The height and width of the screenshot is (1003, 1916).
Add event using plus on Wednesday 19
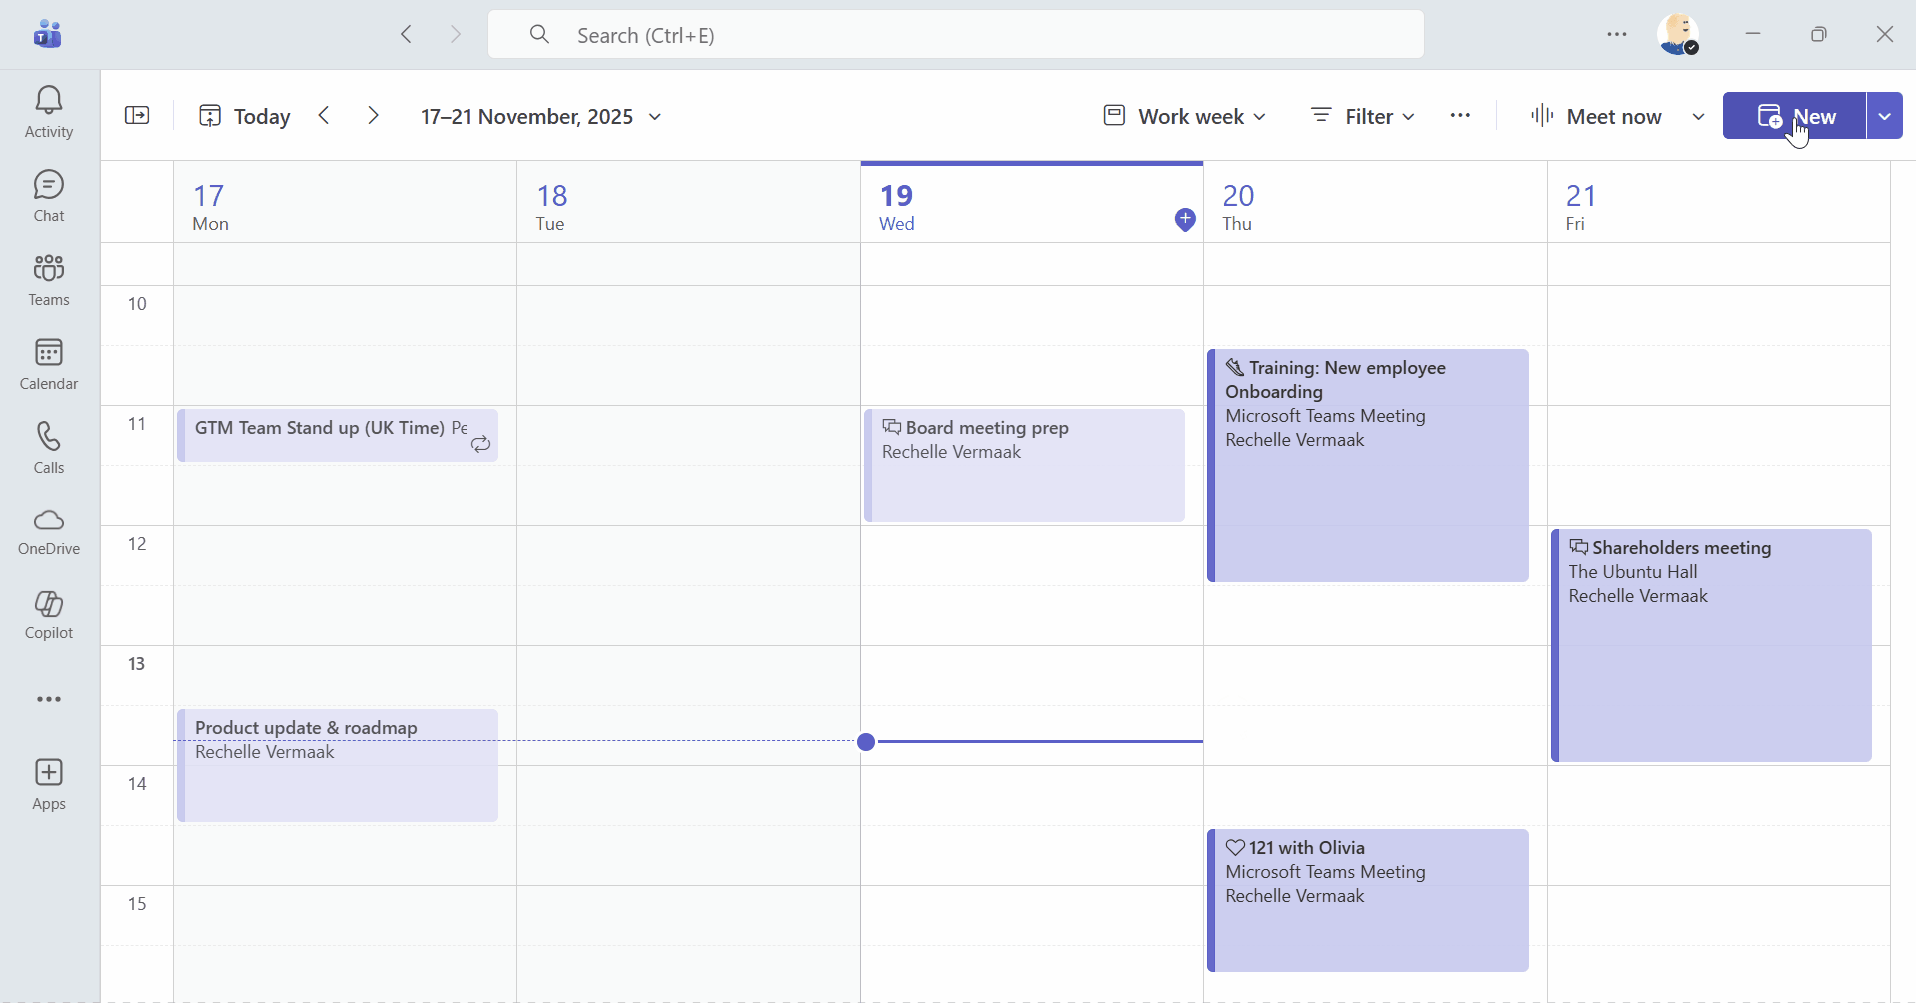[1185, 220]
